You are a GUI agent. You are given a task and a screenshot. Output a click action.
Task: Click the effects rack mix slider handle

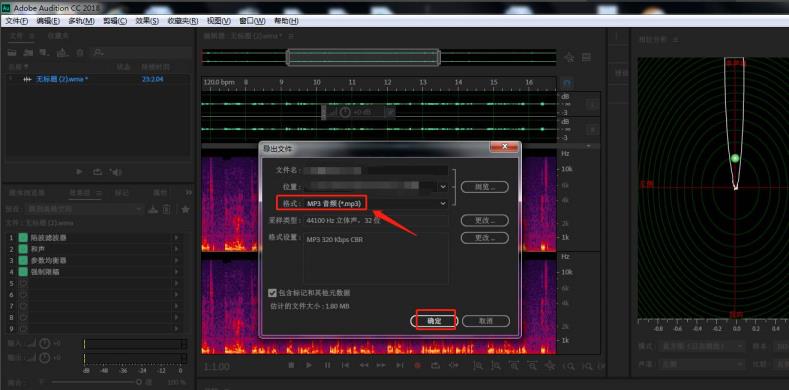[138, 382]
